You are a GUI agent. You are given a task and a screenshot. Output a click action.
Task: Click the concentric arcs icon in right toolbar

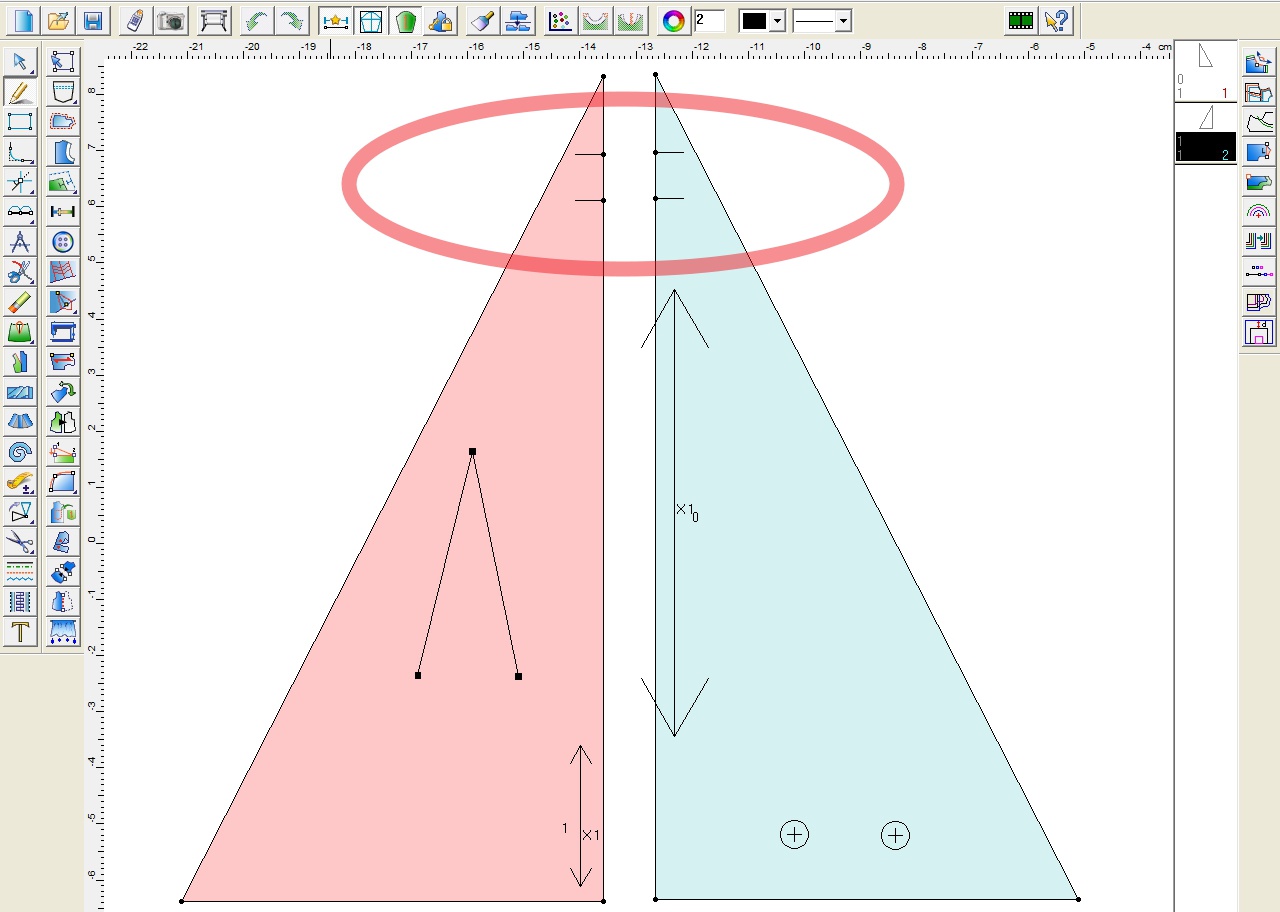(1258, 212)
